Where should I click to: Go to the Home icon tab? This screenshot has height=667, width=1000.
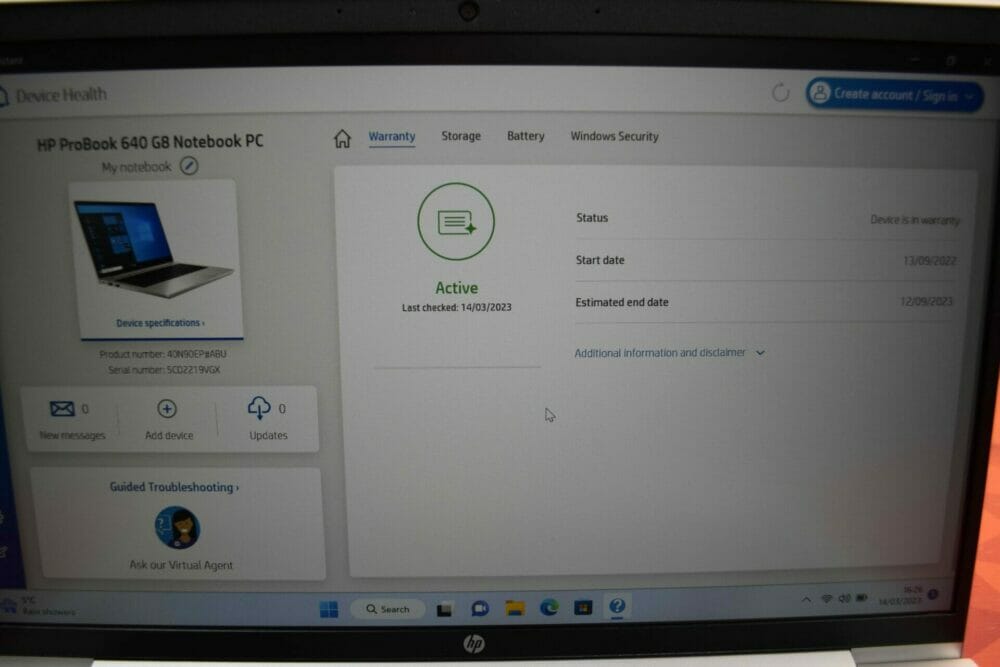pyautogui.click(x=342, y=138)
